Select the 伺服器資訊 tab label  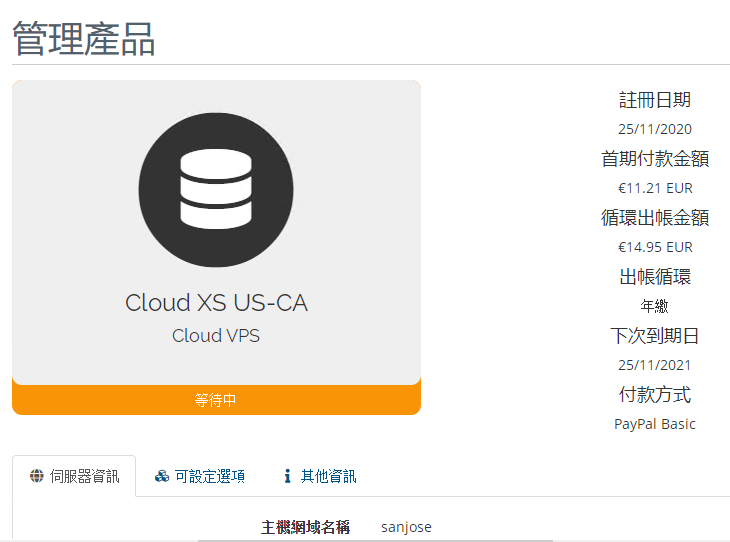coord(85,476)
